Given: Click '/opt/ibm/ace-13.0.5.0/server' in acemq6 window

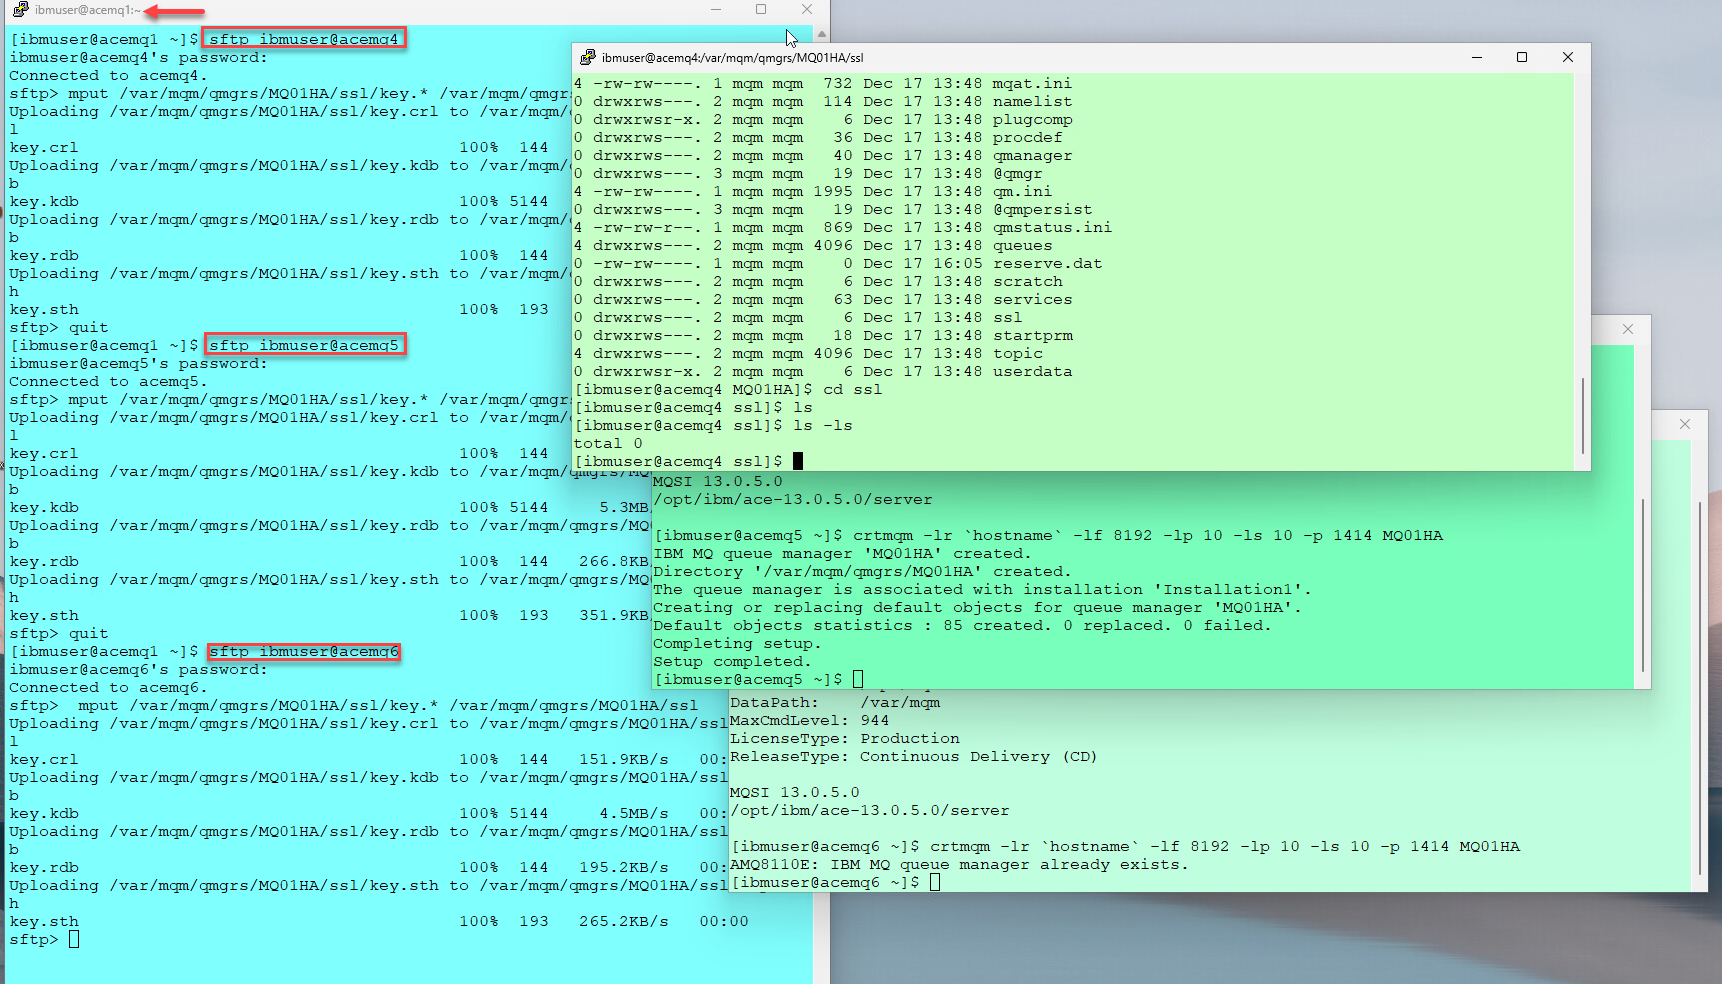Looking at the screenshot, I should tap(870, 810).
